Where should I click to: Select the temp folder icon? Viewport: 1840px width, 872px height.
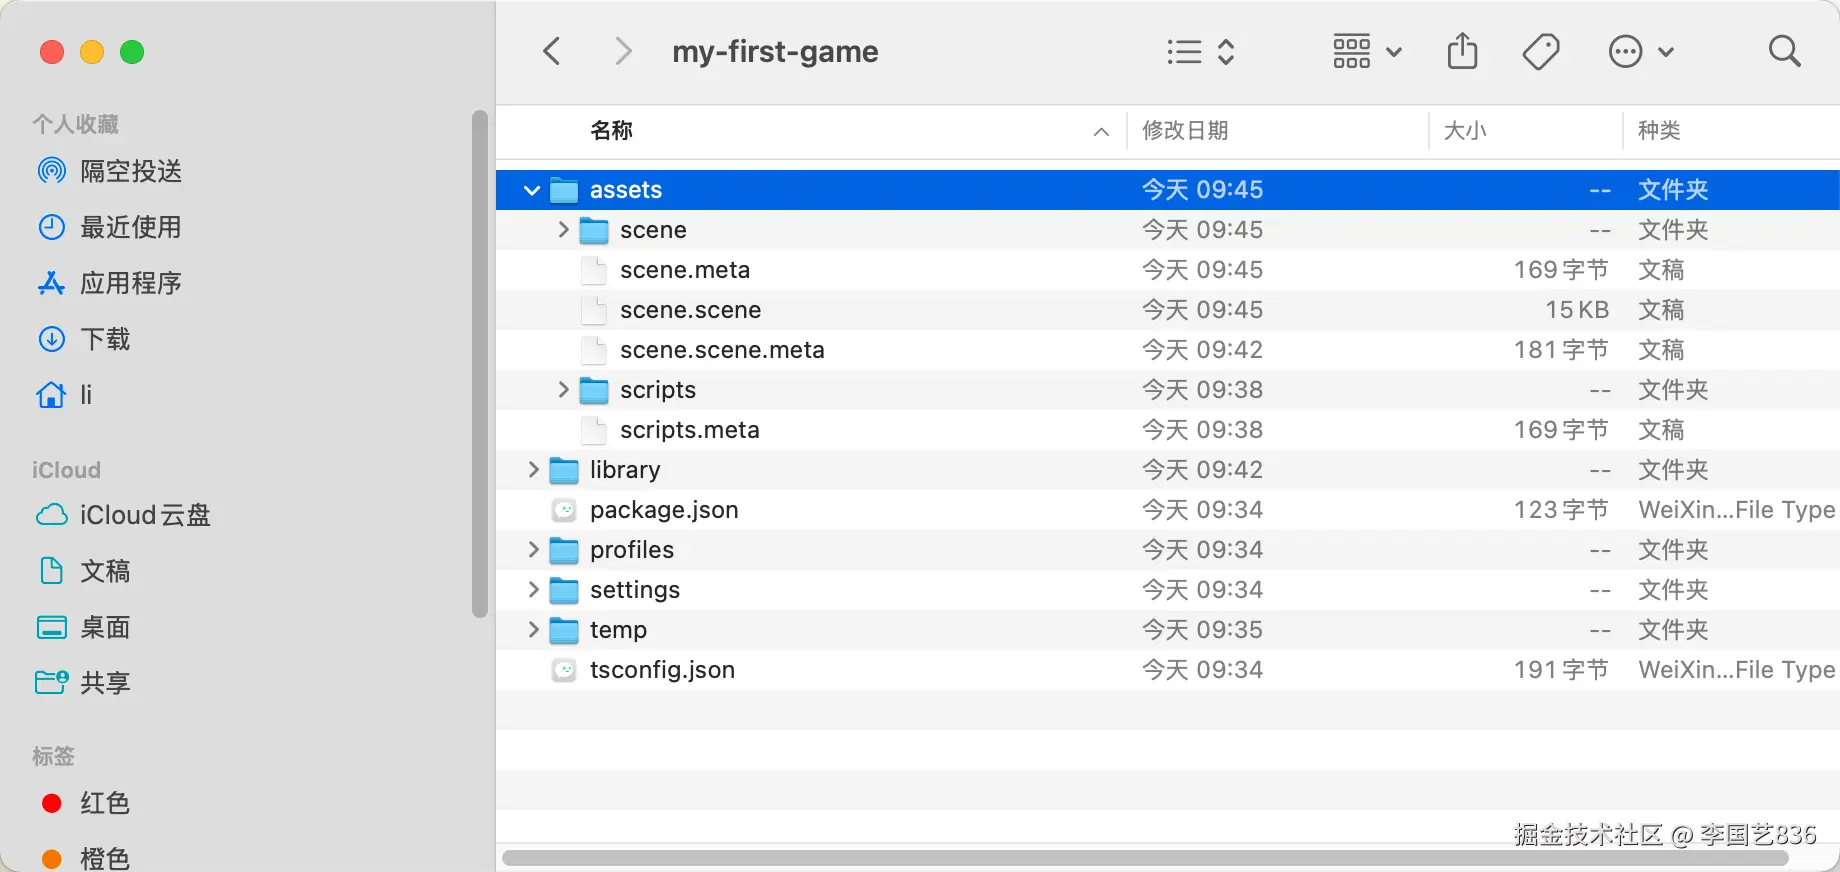[x=564, y=630]
